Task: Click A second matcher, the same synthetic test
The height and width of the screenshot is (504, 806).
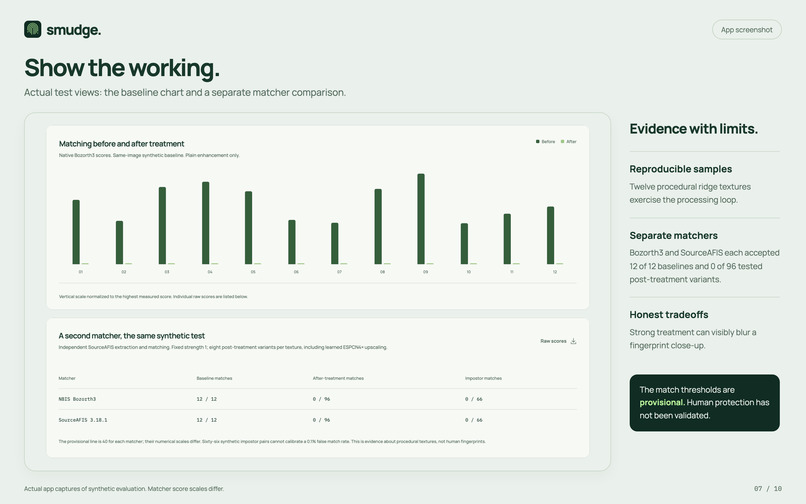Action: point(132,336)
